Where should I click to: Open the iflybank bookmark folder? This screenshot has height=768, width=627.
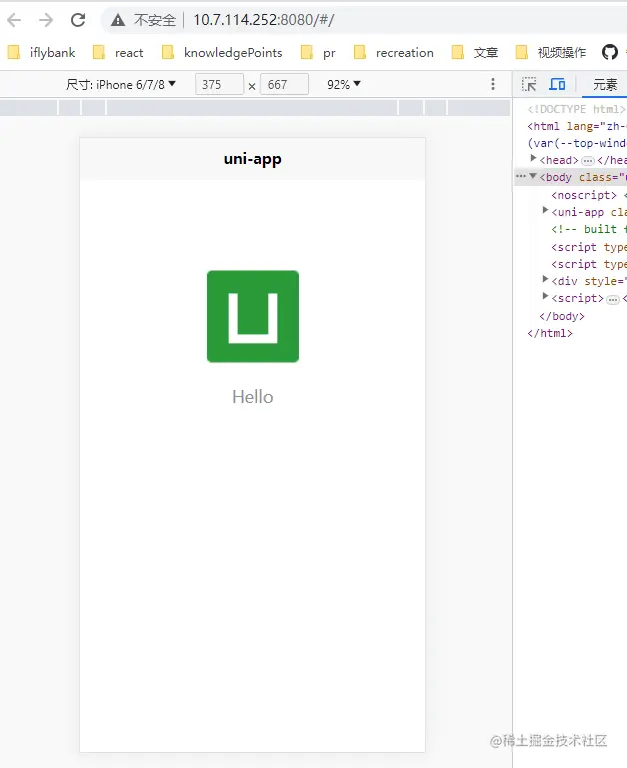(x=42, y=52)
